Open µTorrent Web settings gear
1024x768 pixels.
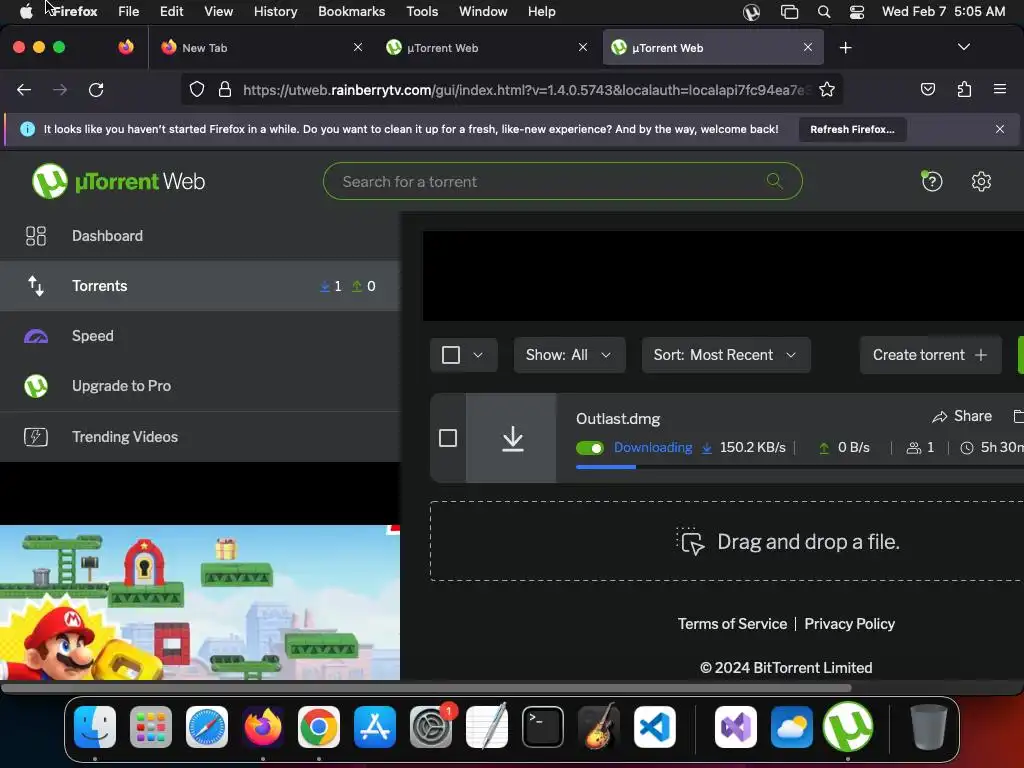click(981, 181)
